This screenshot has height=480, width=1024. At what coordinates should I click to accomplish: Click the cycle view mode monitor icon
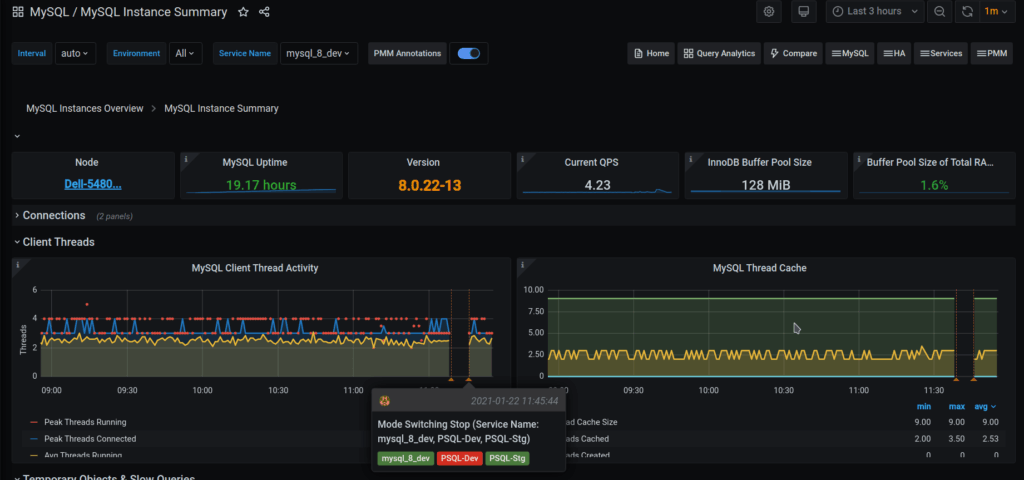click(802, 12)
